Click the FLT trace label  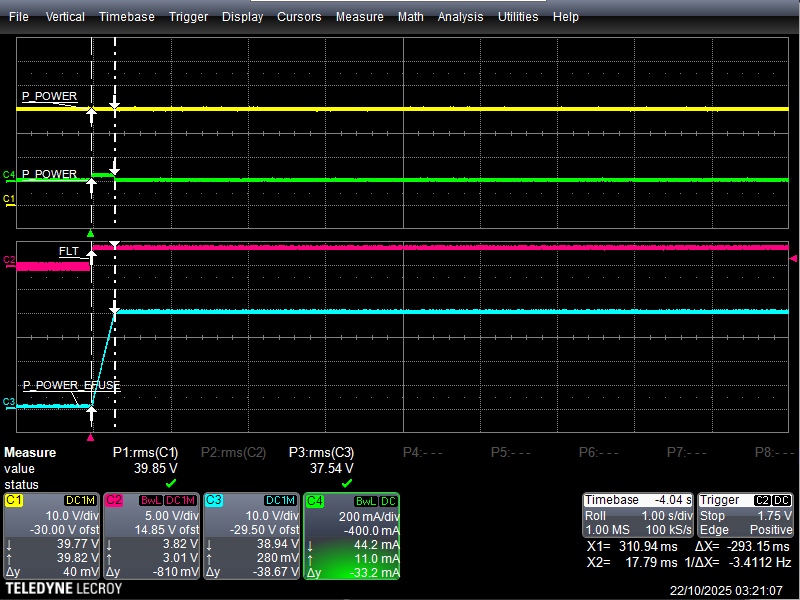coord(69,252)
